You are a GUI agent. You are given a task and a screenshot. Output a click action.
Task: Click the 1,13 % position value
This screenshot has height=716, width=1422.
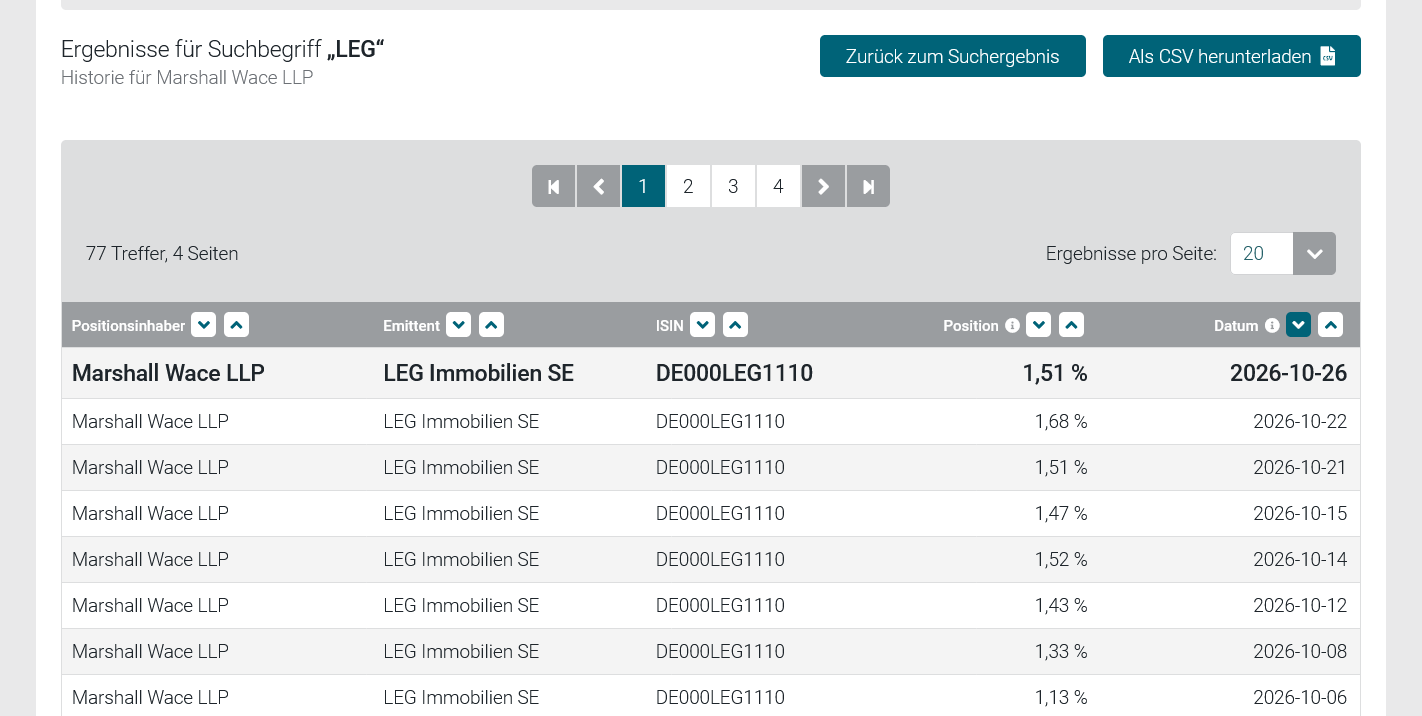pyautogui.click(x=1061, y=698)
